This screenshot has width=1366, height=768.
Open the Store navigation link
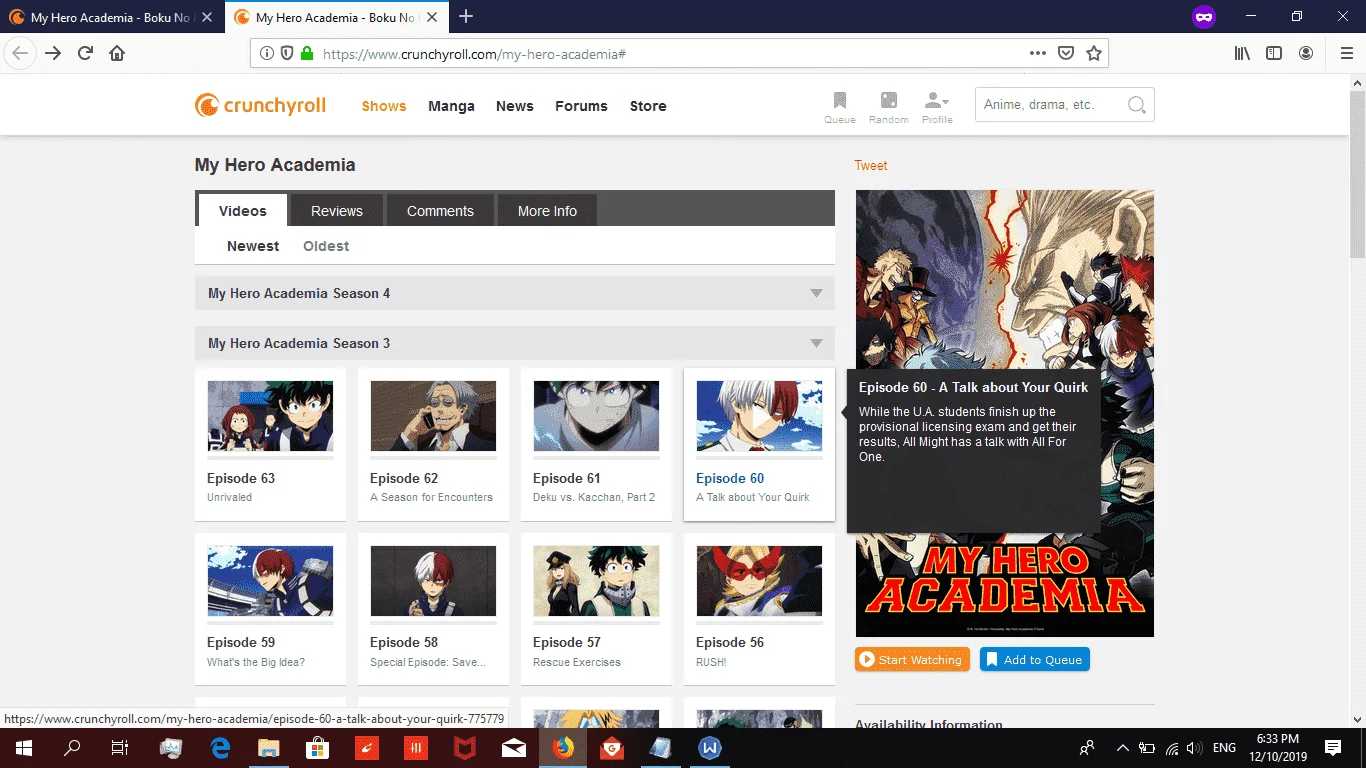click(x=648, y=106)
